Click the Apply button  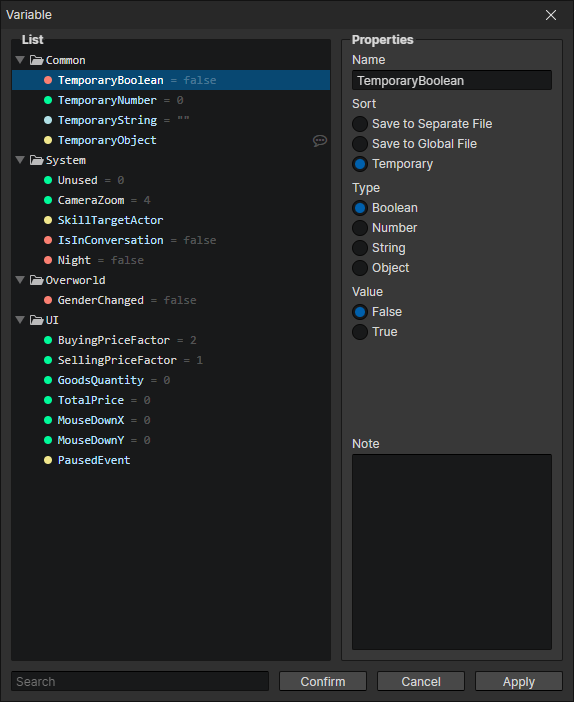tap(518, 681)
